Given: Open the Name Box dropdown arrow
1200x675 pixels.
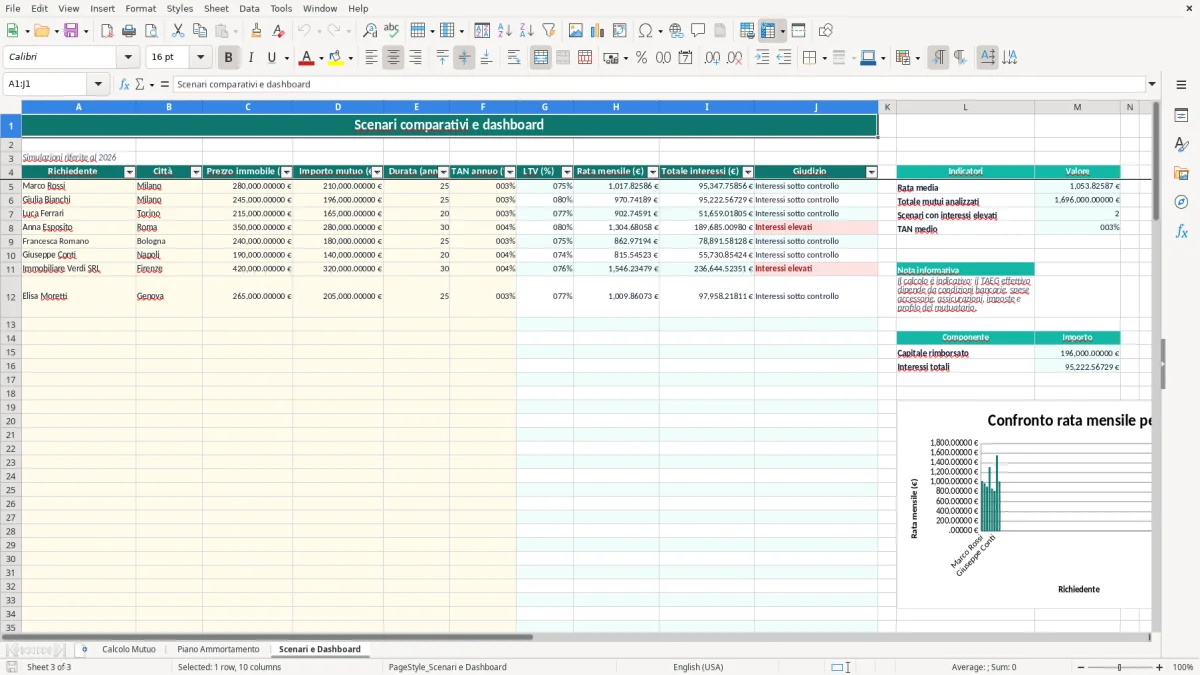Looking at the screenshot, I should (x=98, y=84).
